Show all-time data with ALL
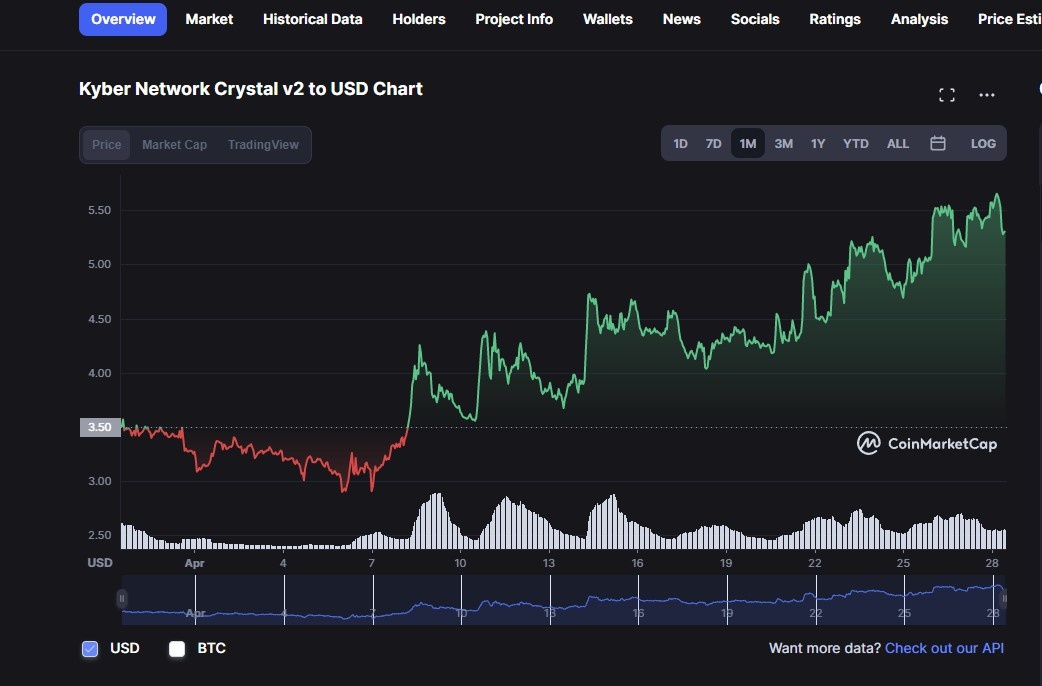Image resolution: width=1042 pixels, height=686 pixels. pos(897,143)
